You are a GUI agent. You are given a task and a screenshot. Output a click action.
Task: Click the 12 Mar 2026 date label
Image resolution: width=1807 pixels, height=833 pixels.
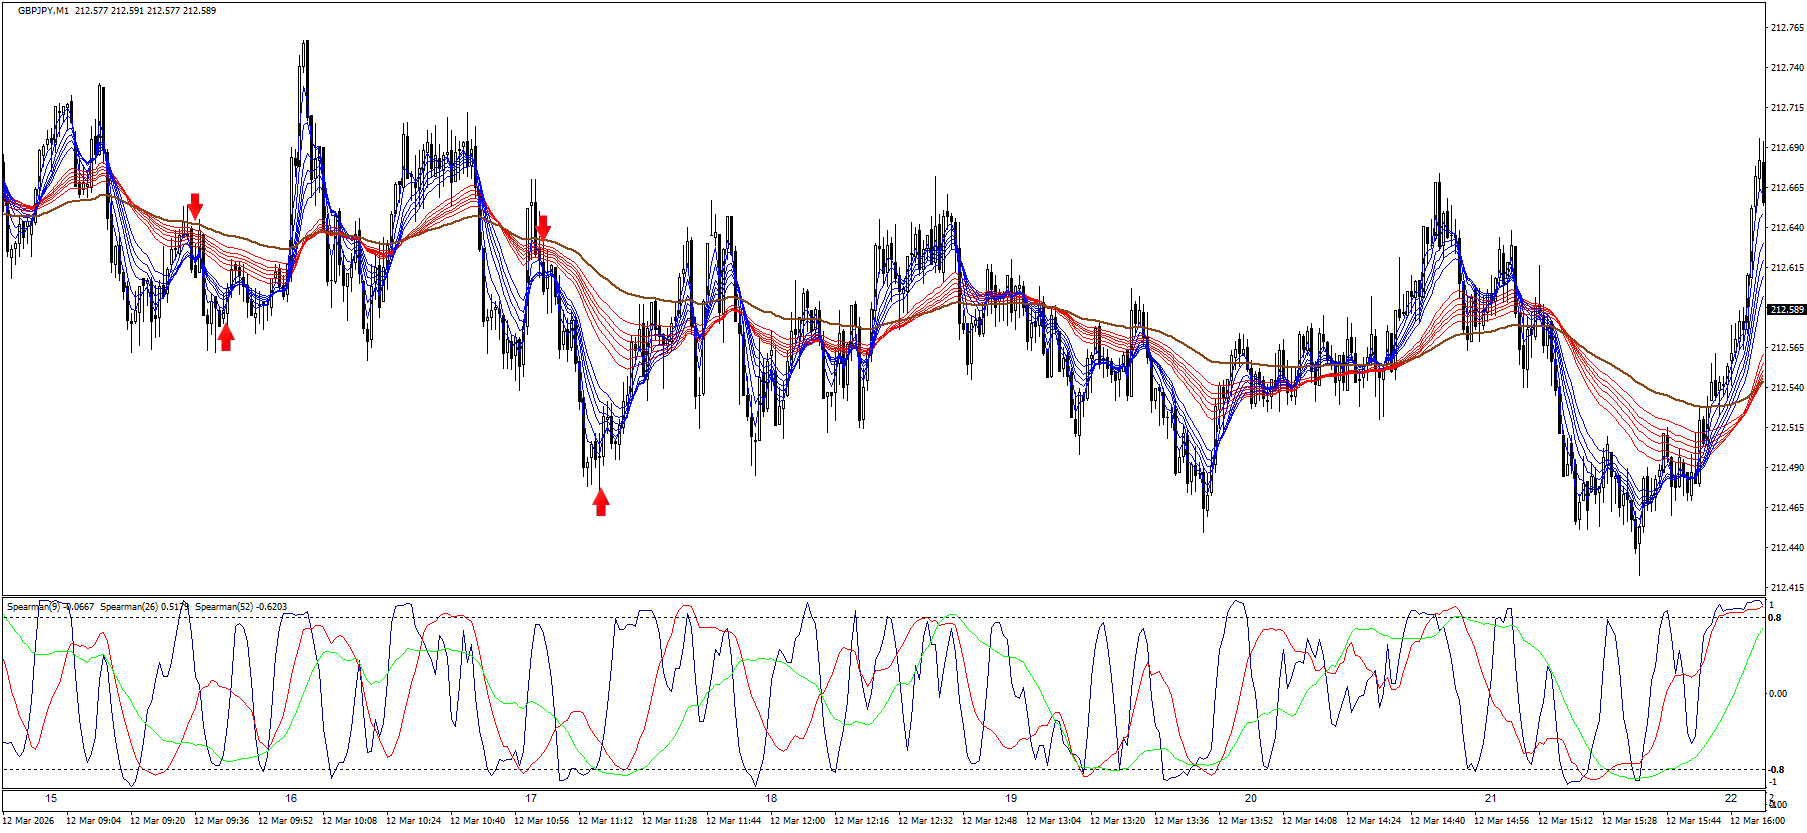[x=29, y=821]
